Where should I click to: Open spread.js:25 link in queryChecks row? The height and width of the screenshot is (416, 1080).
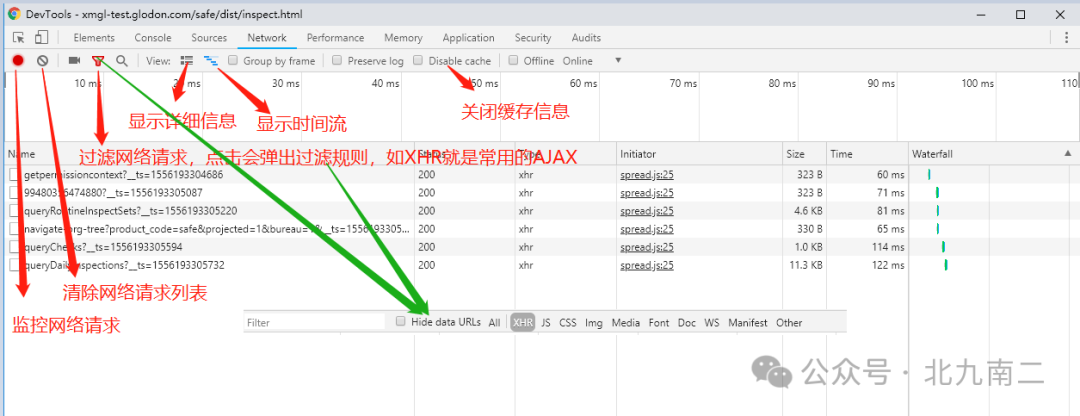coord(647,247)
